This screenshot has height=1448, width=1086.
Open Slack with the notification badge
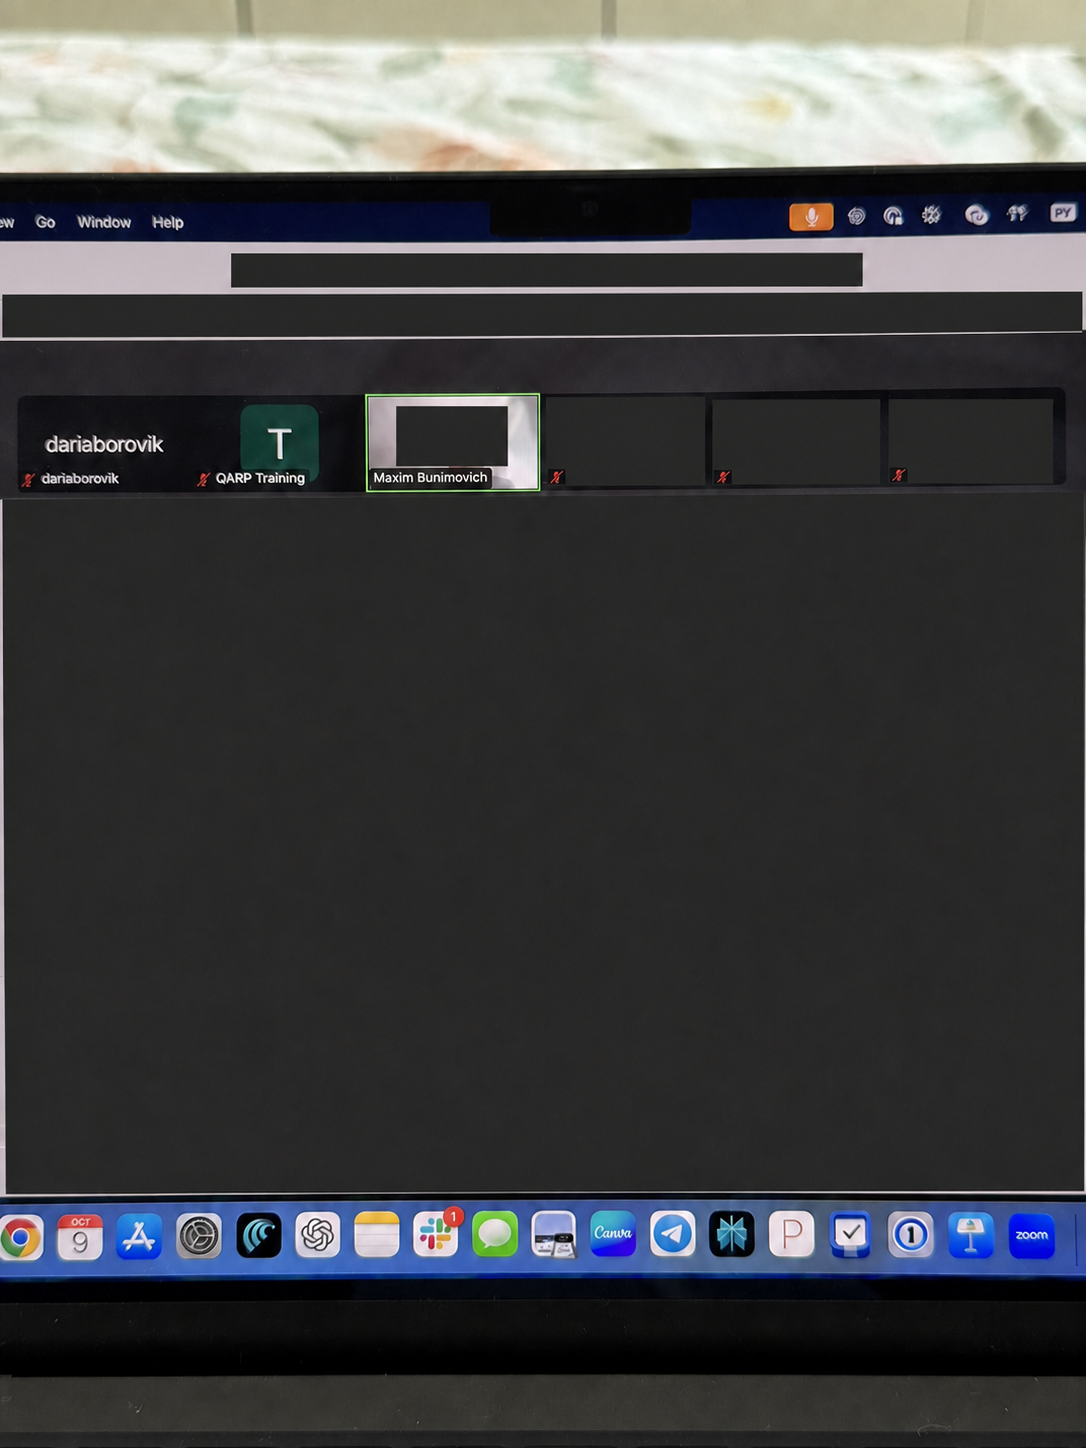(x=436, y=1234)
